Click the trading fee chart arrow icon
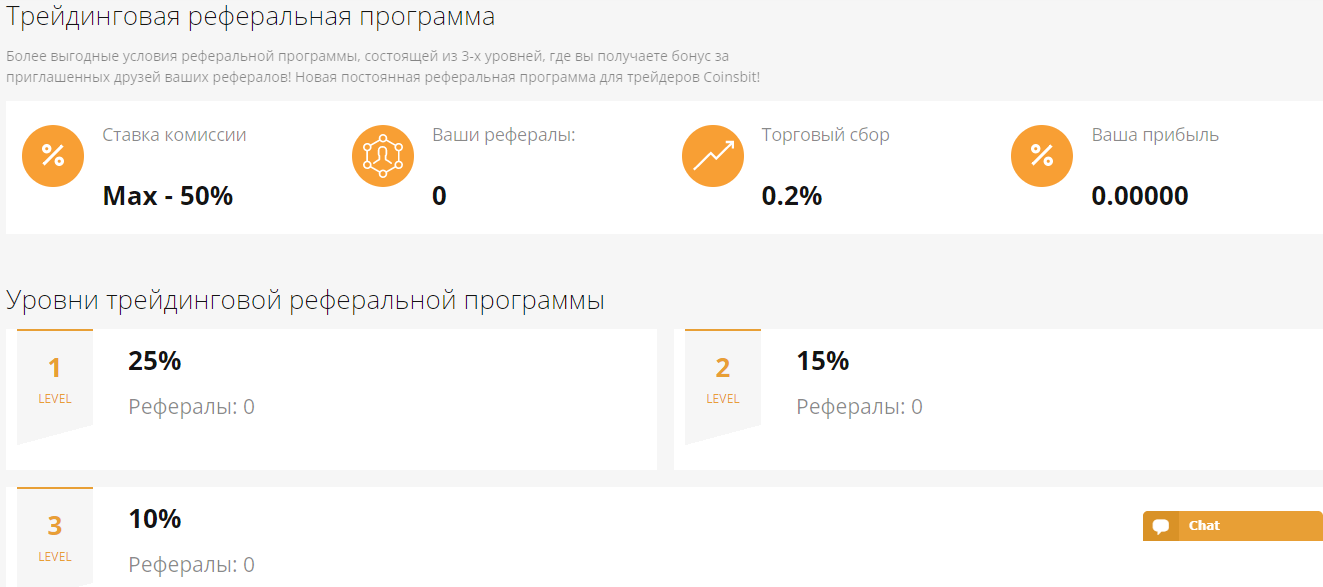 [x=712, y=156]
